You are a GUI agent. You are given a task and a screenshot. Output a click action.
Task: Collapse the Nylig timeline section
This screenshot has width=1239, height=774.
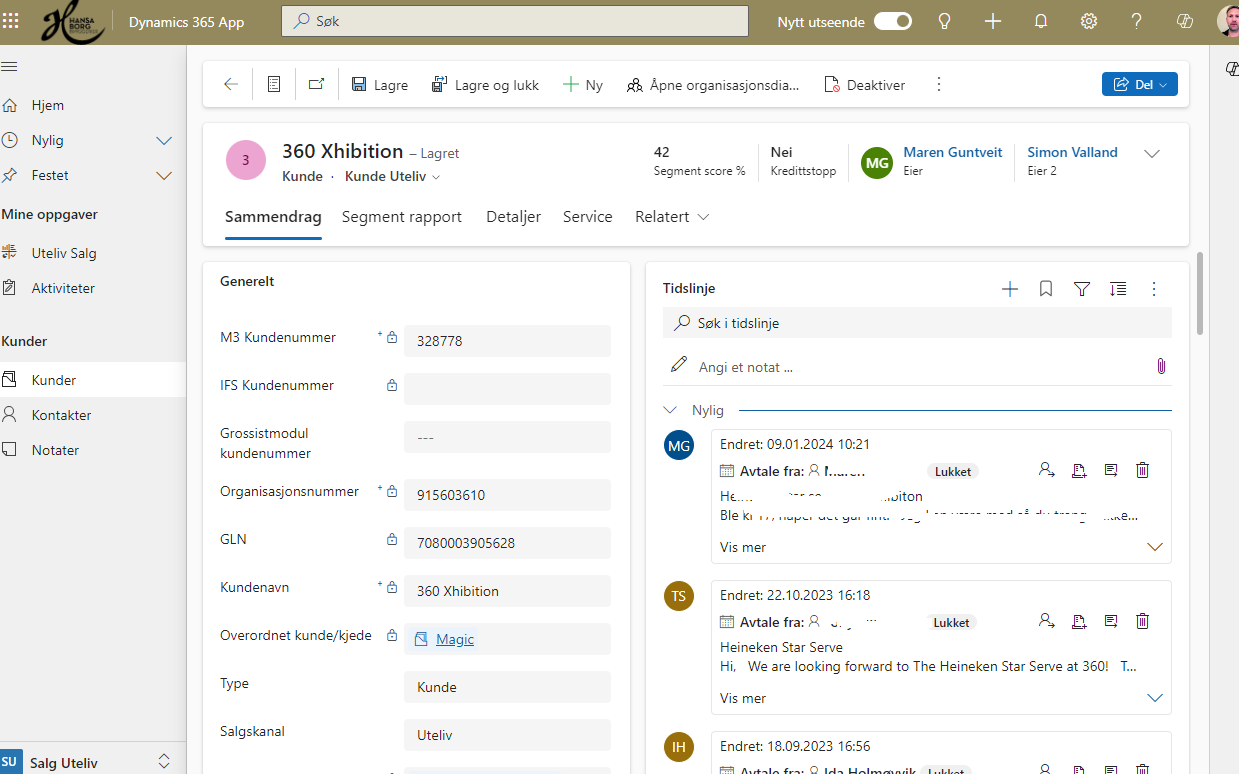pos(670,410)
